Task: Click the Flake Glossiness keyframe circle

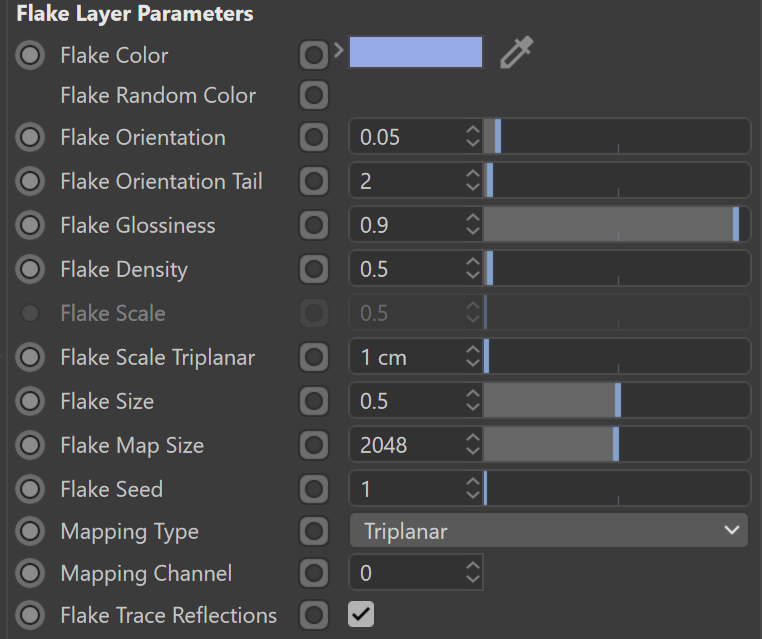Action: tap(30, 225)
